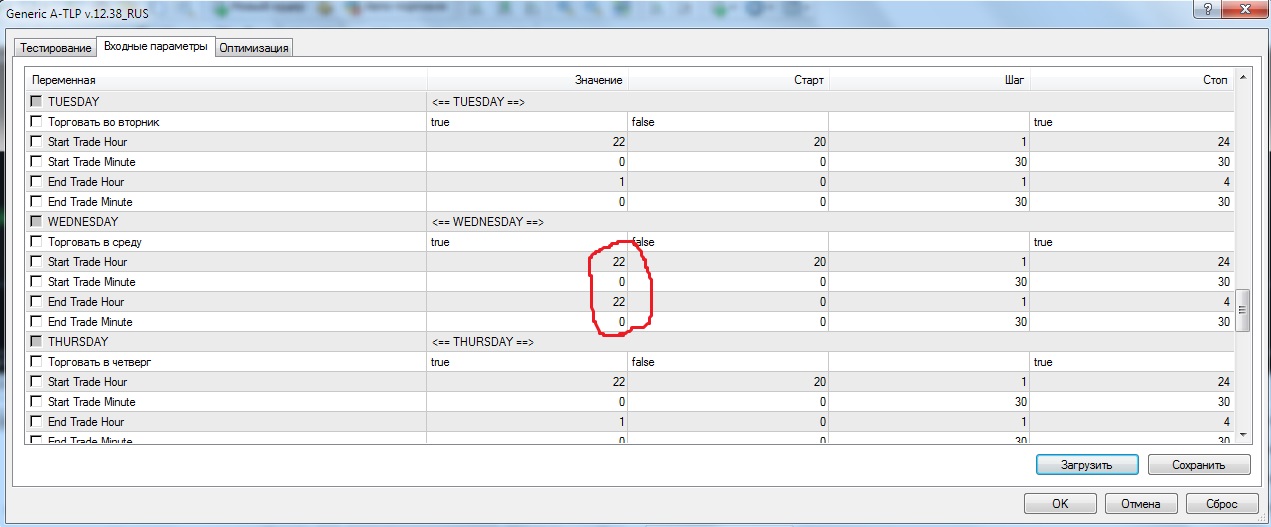
Task: Select the Стоп 'true' cell of Торговать в среду
Action: click(1132, 242)
